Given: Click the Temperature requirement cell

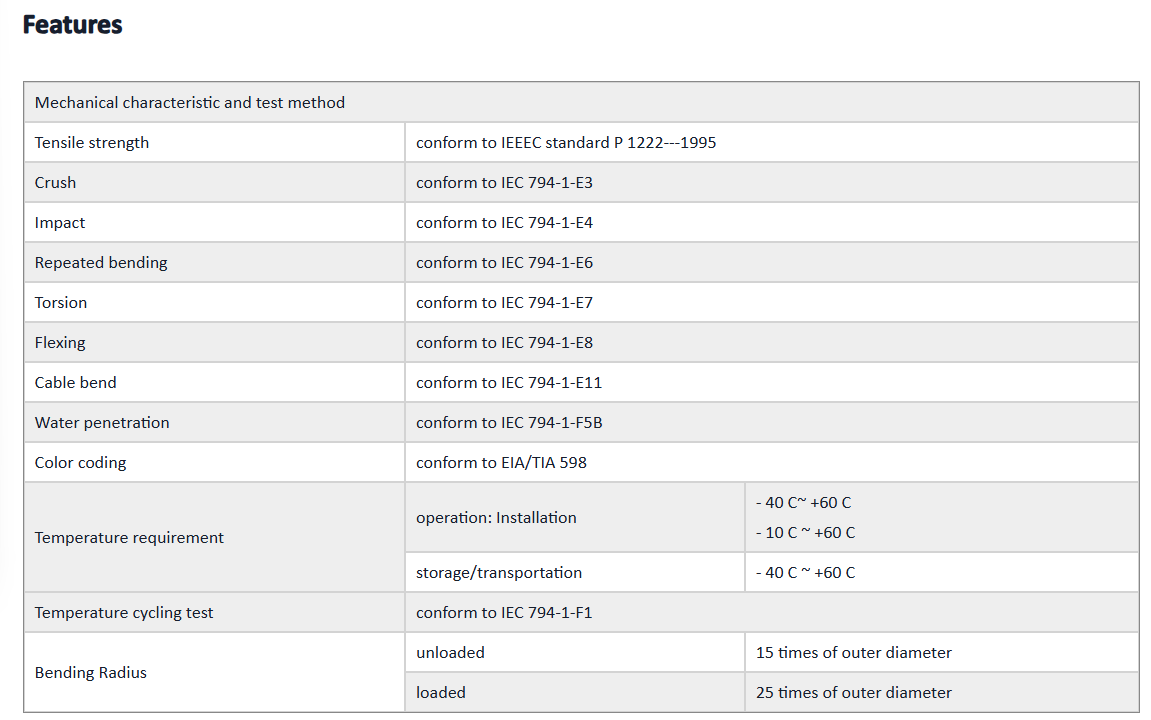Looking at the screenshot, I should click(214, 537).
